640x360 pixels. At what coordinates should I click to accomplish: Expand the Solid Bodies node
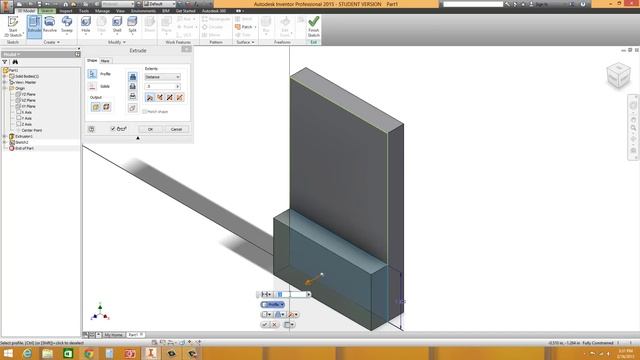(5, 76)
